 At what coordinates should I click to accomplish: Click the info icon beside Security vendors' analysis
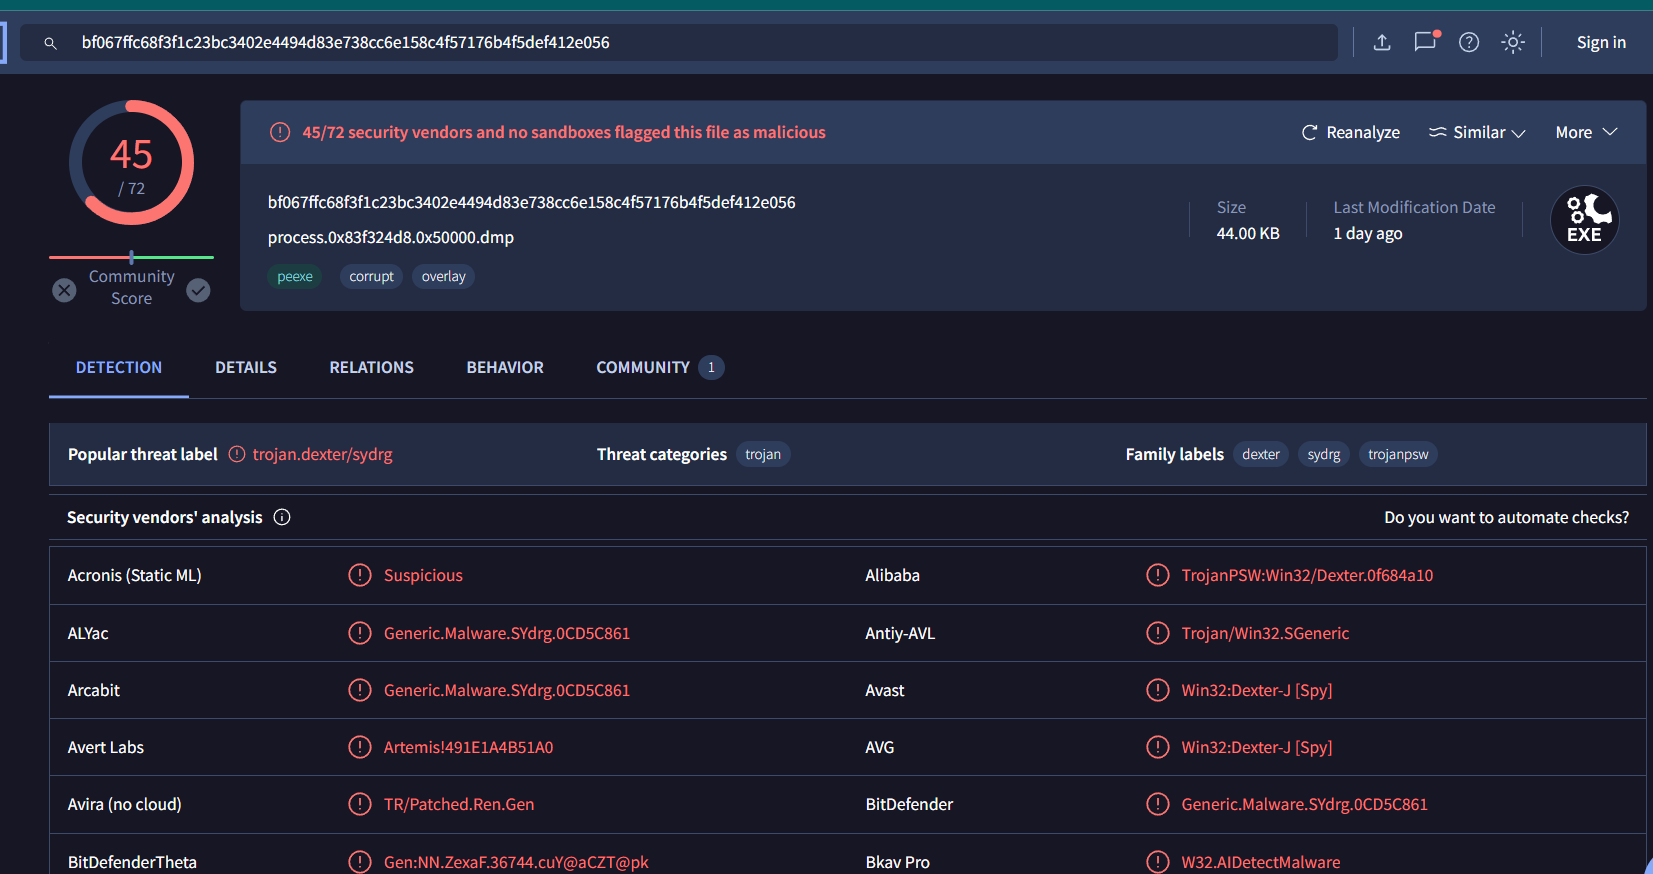(x=282, y=517)
